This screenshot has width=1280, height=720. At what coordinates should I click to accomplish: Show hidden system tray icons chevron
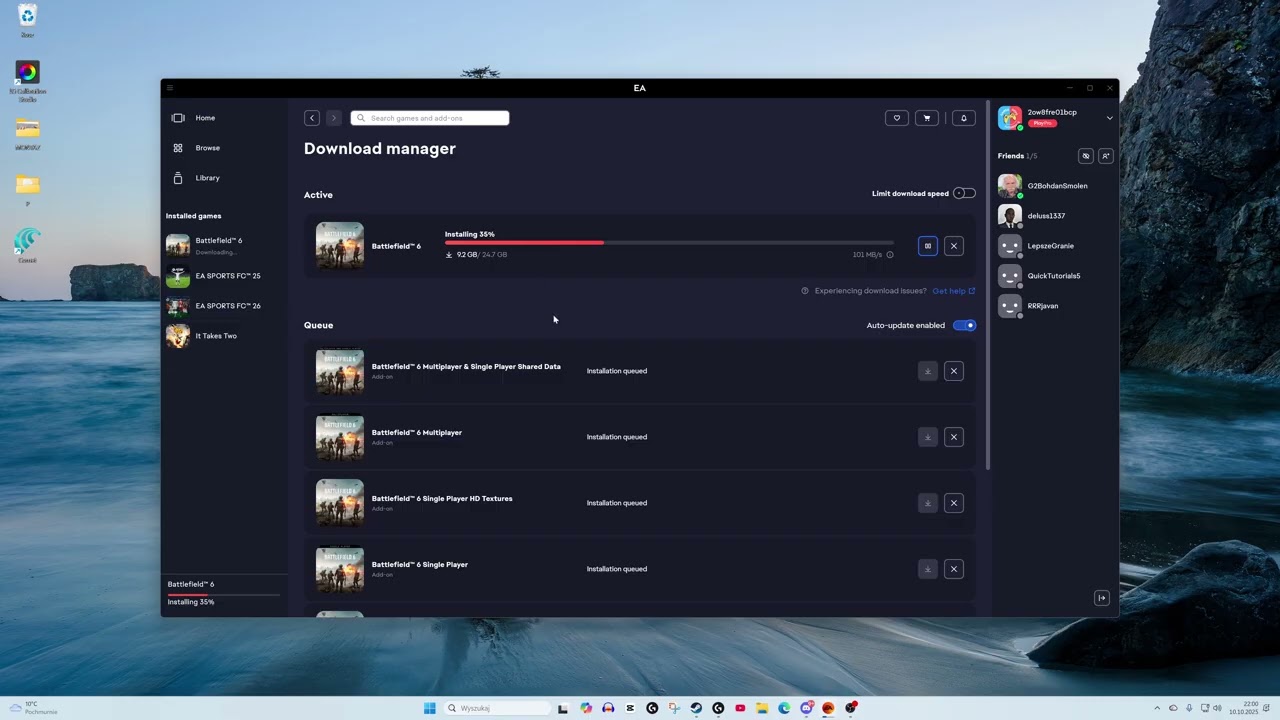coord(1157,708)
